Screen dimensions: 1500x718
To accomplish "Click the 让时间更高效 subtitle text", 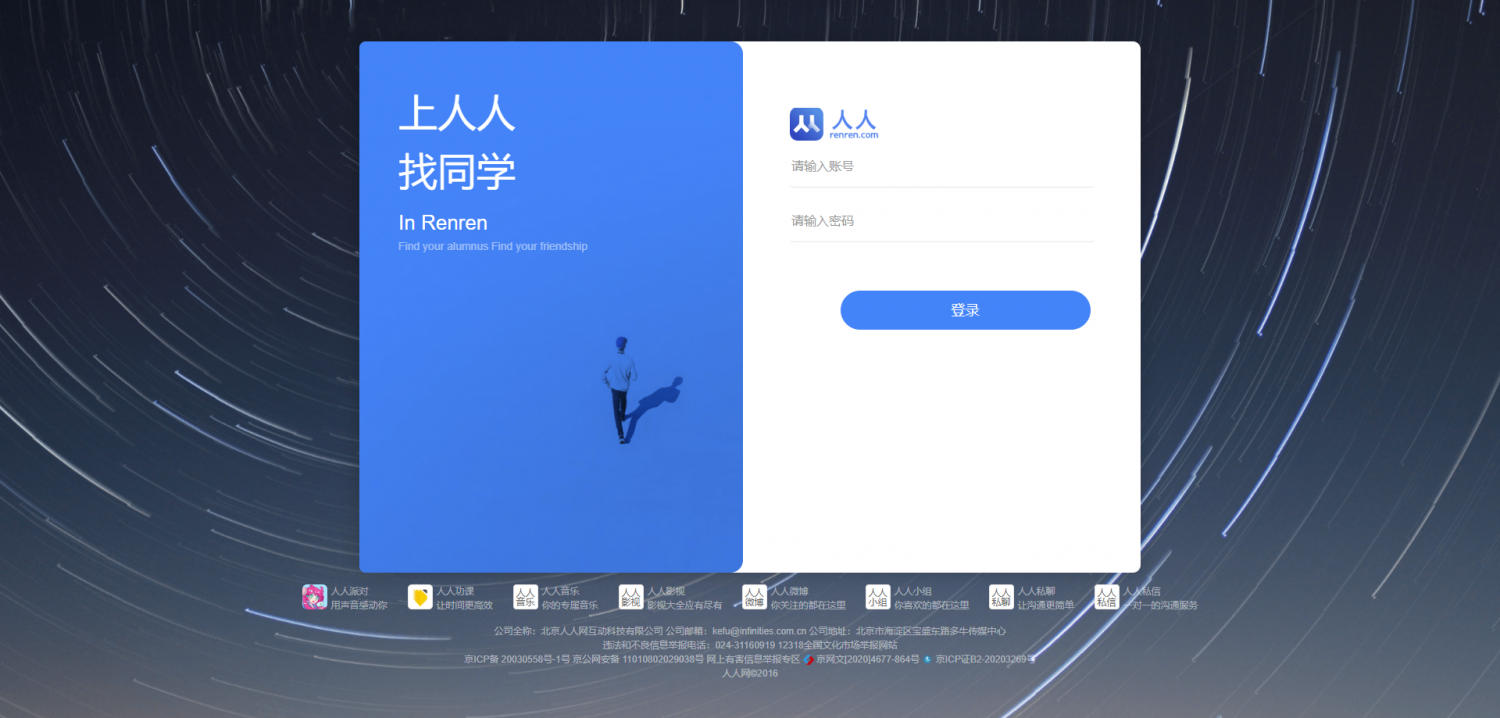I will (464, 605).
